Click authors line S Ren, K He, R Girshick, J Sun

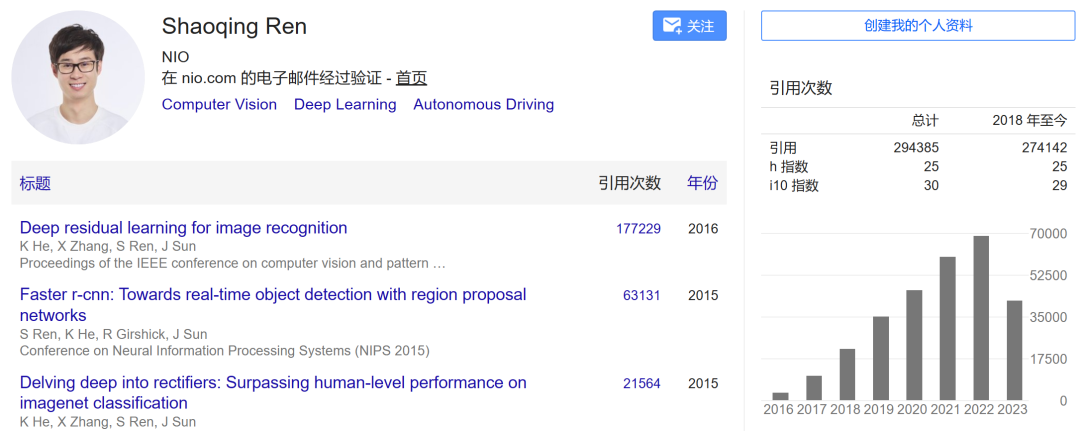pyautogui.click(x=114, y=335)
